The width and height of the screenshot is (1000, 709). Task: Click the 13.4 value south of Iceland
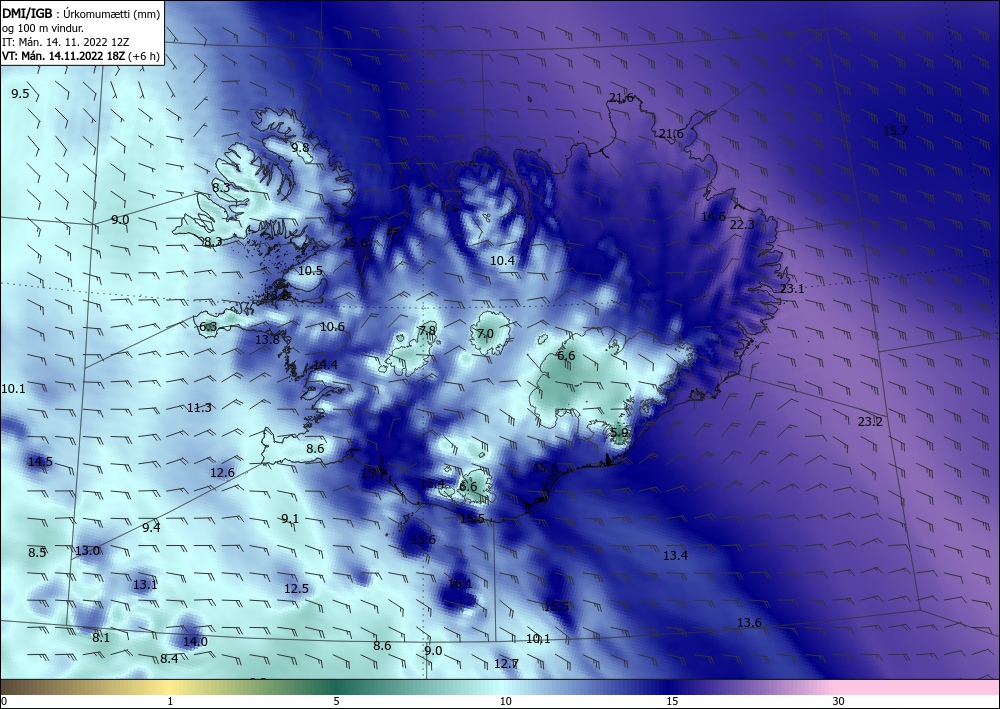[x=675, y=555]
